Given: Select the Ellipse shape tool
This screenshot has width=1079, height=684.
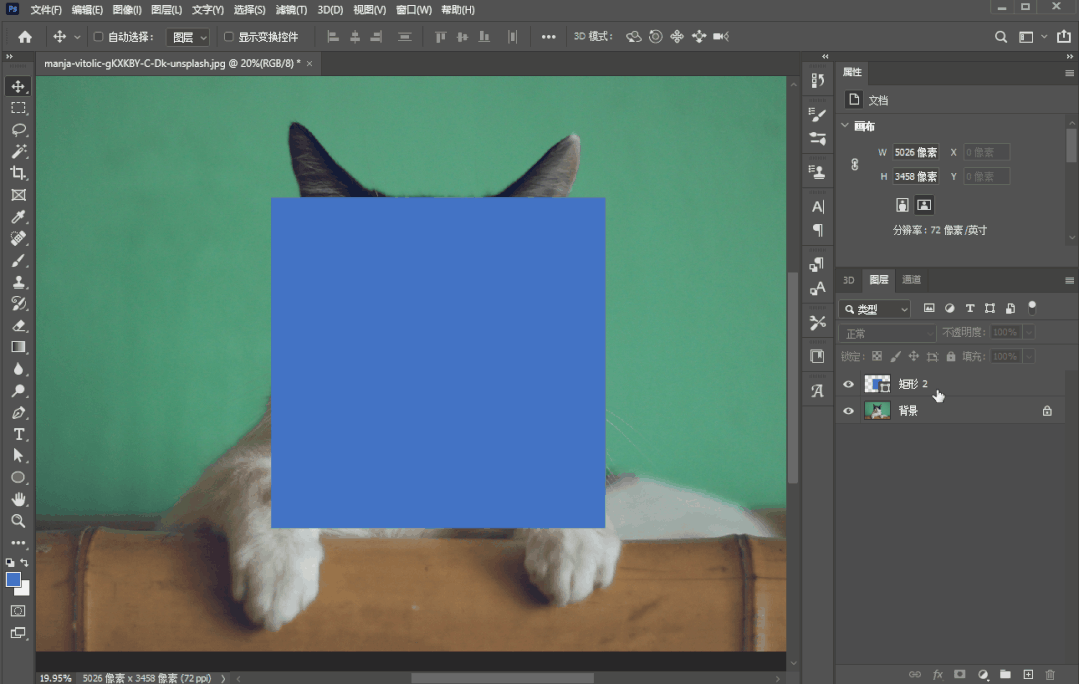Looking at the screenshot, I should 19,478.
